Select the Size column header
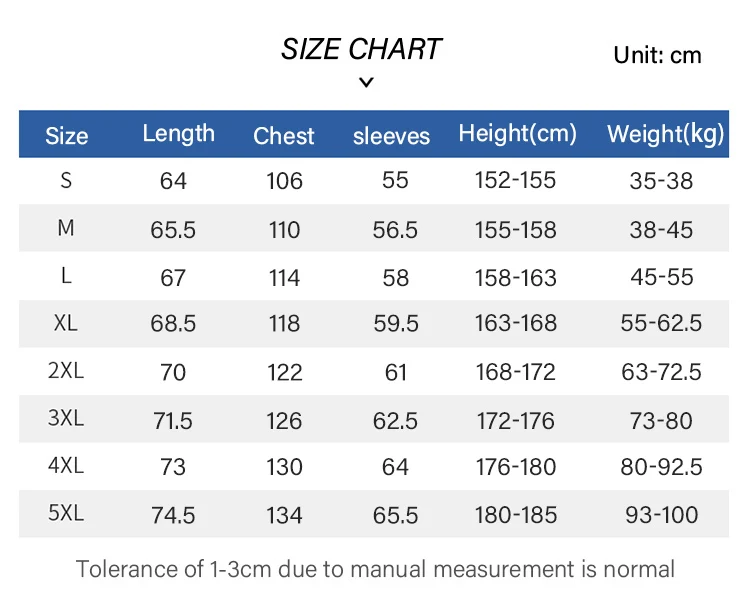Viewport: 750px width, 600px height. point(67,136)
